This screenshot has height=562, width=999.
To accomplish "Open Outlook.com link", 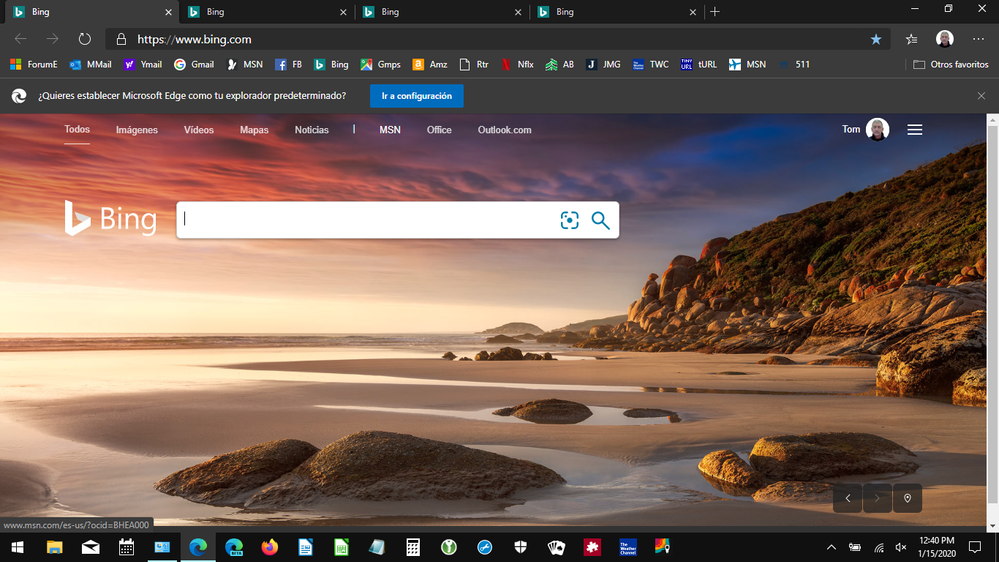I will click(x=504, y=130).
